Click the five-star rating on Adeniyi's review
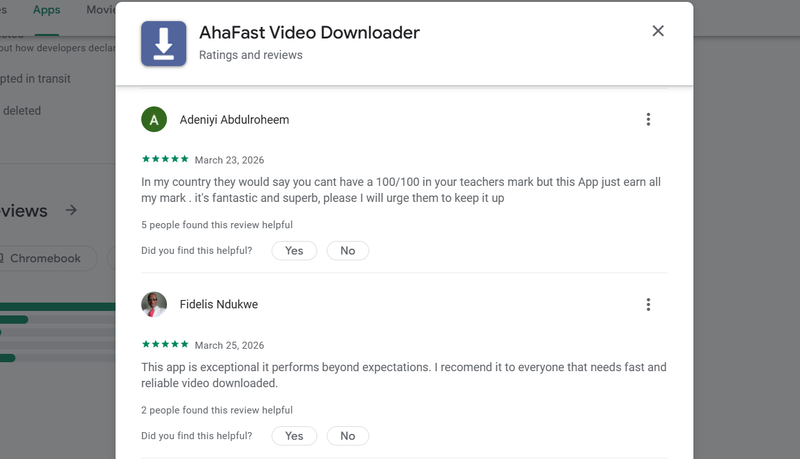Screen dimensions: 800x459 165,159
